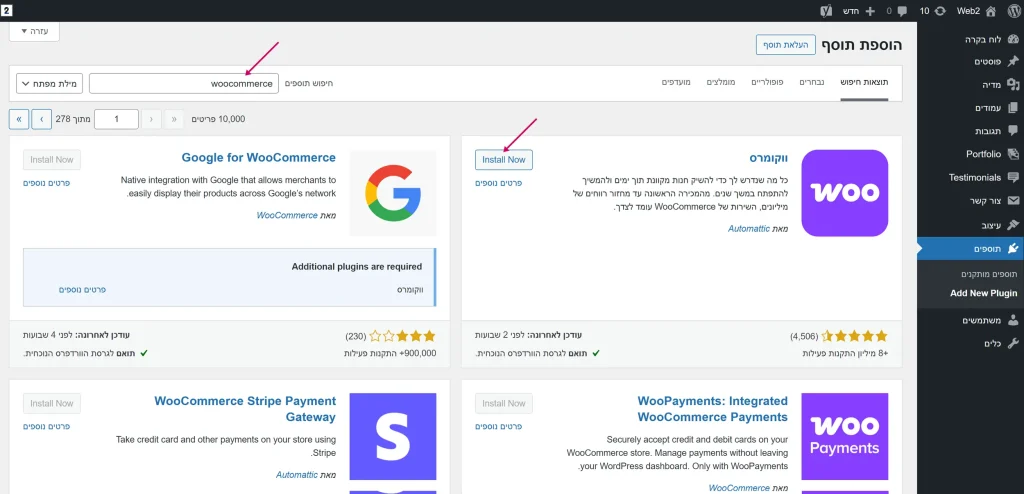Click the current page number field
Image resolution: width=1024 pixels, height=494 pixels.
coord(117,119)
